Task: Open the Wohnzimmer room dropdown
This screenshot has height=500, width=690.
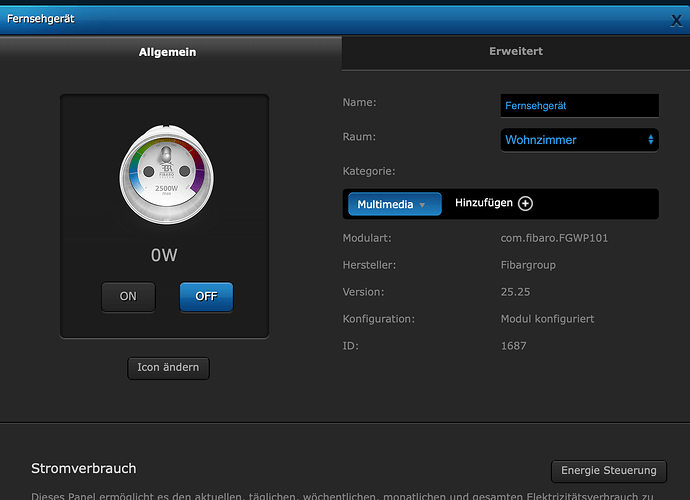Action: click(578, 140)
